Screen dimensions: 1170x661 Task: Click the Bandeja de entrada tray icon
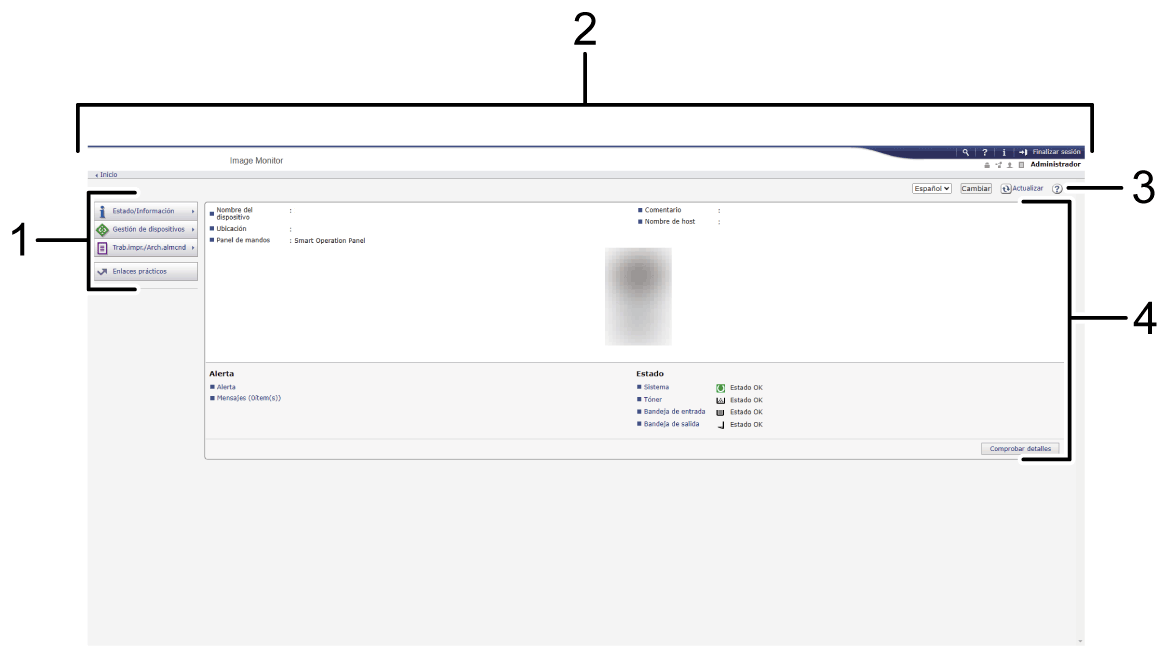point(720,412)
